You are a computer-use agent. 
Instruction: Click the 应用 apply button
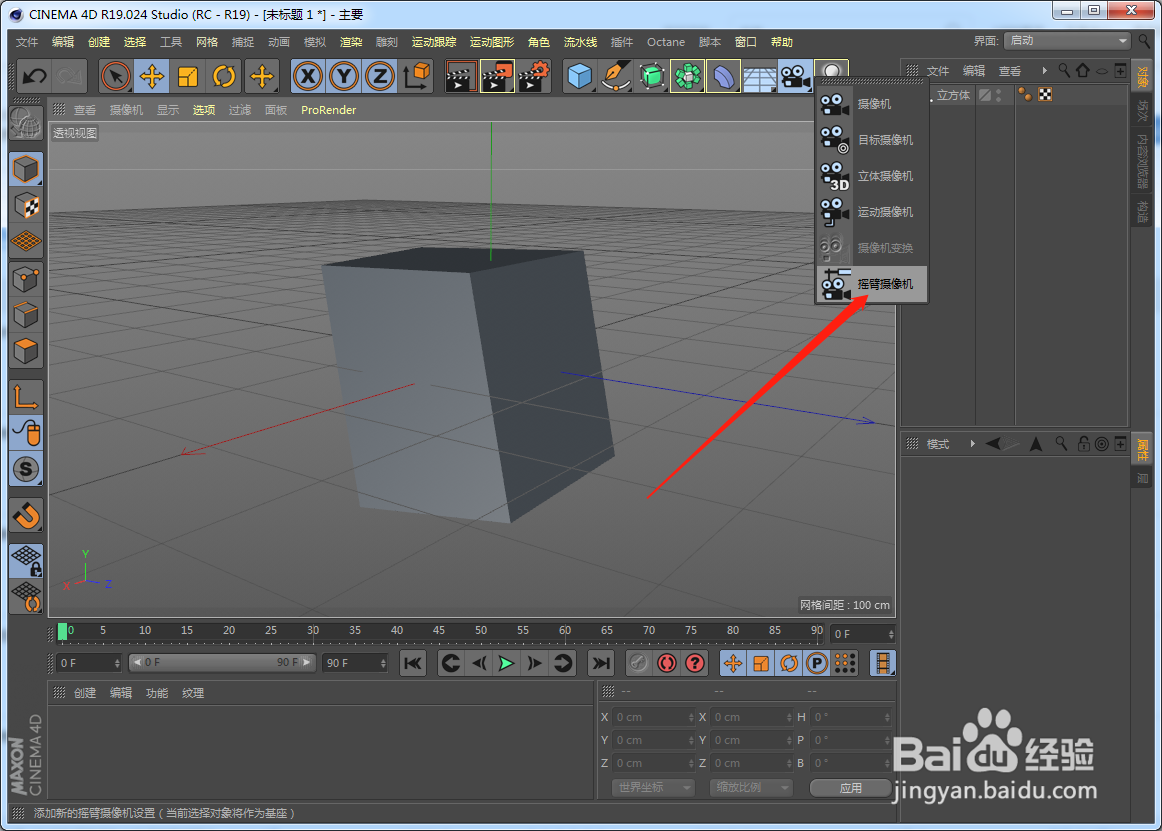(x=850, y=788)
